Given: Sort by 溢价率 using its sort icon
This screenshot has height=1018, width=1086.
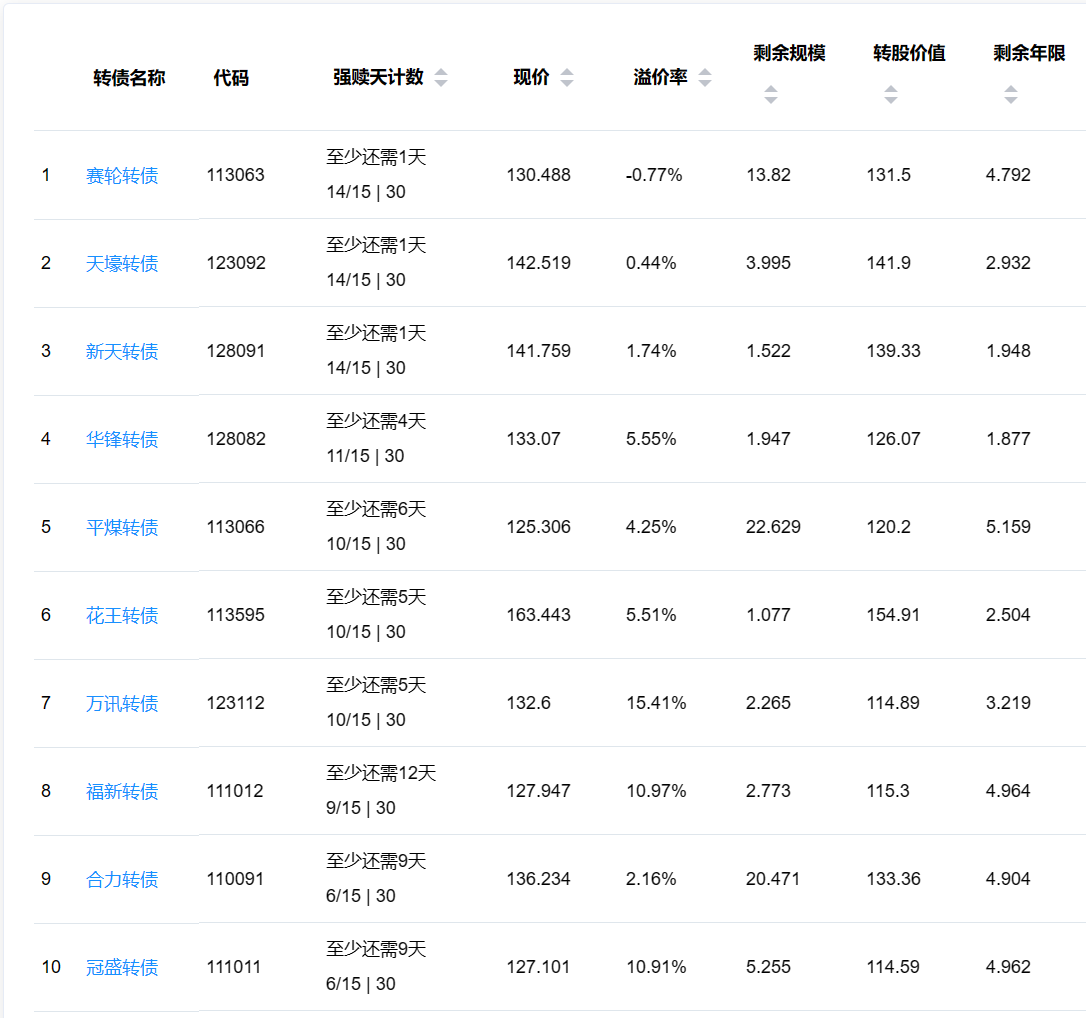Looking at the screenshot, I should (705, 78).
